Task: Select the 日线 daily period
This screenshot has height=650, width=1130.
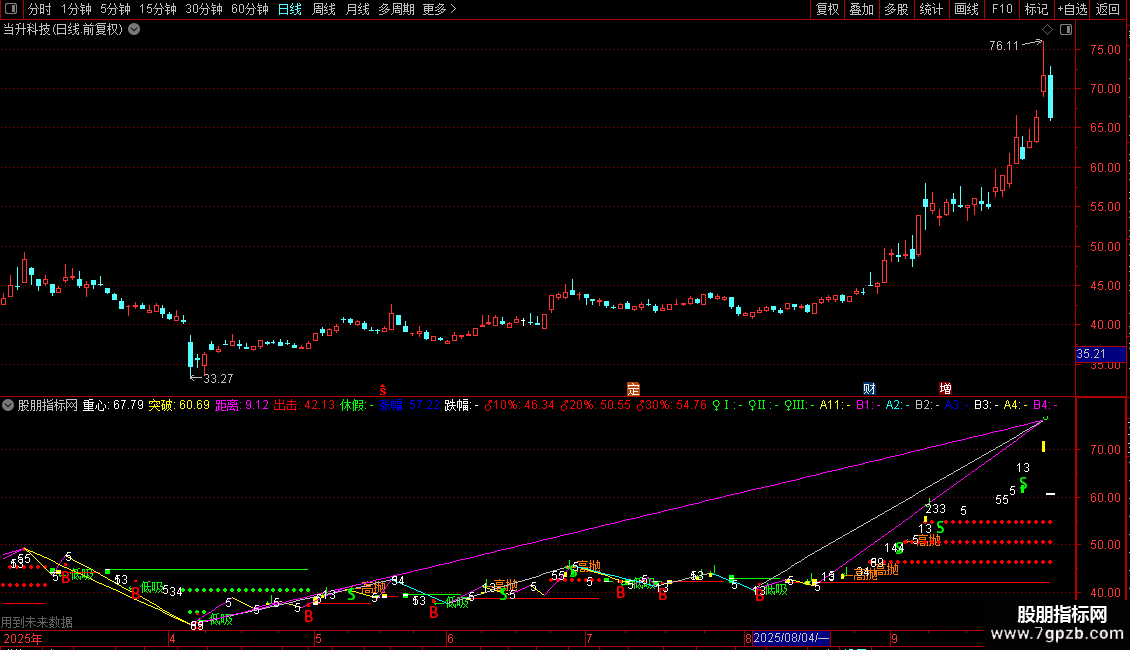Action: (290, 9)
